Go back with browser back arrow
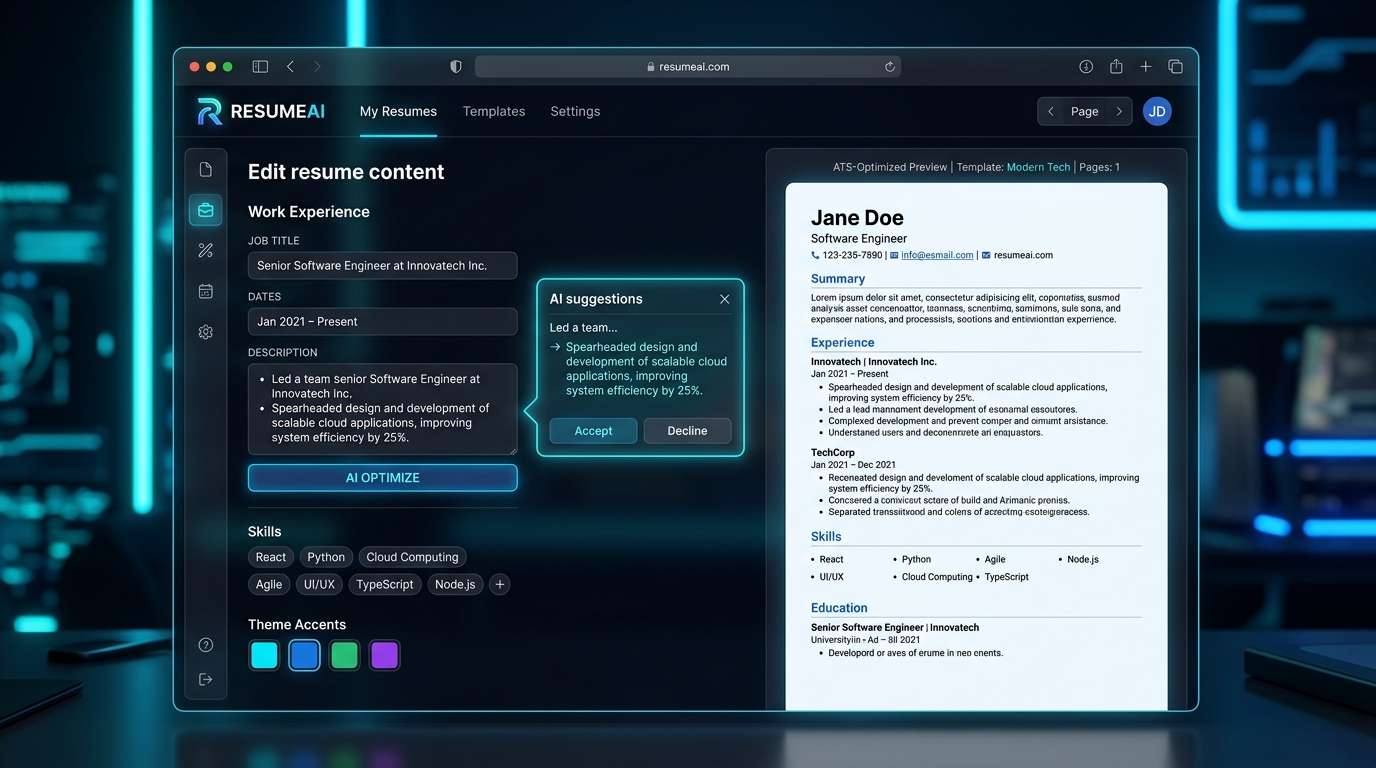 pyautogui.click(x=290, y=67)
